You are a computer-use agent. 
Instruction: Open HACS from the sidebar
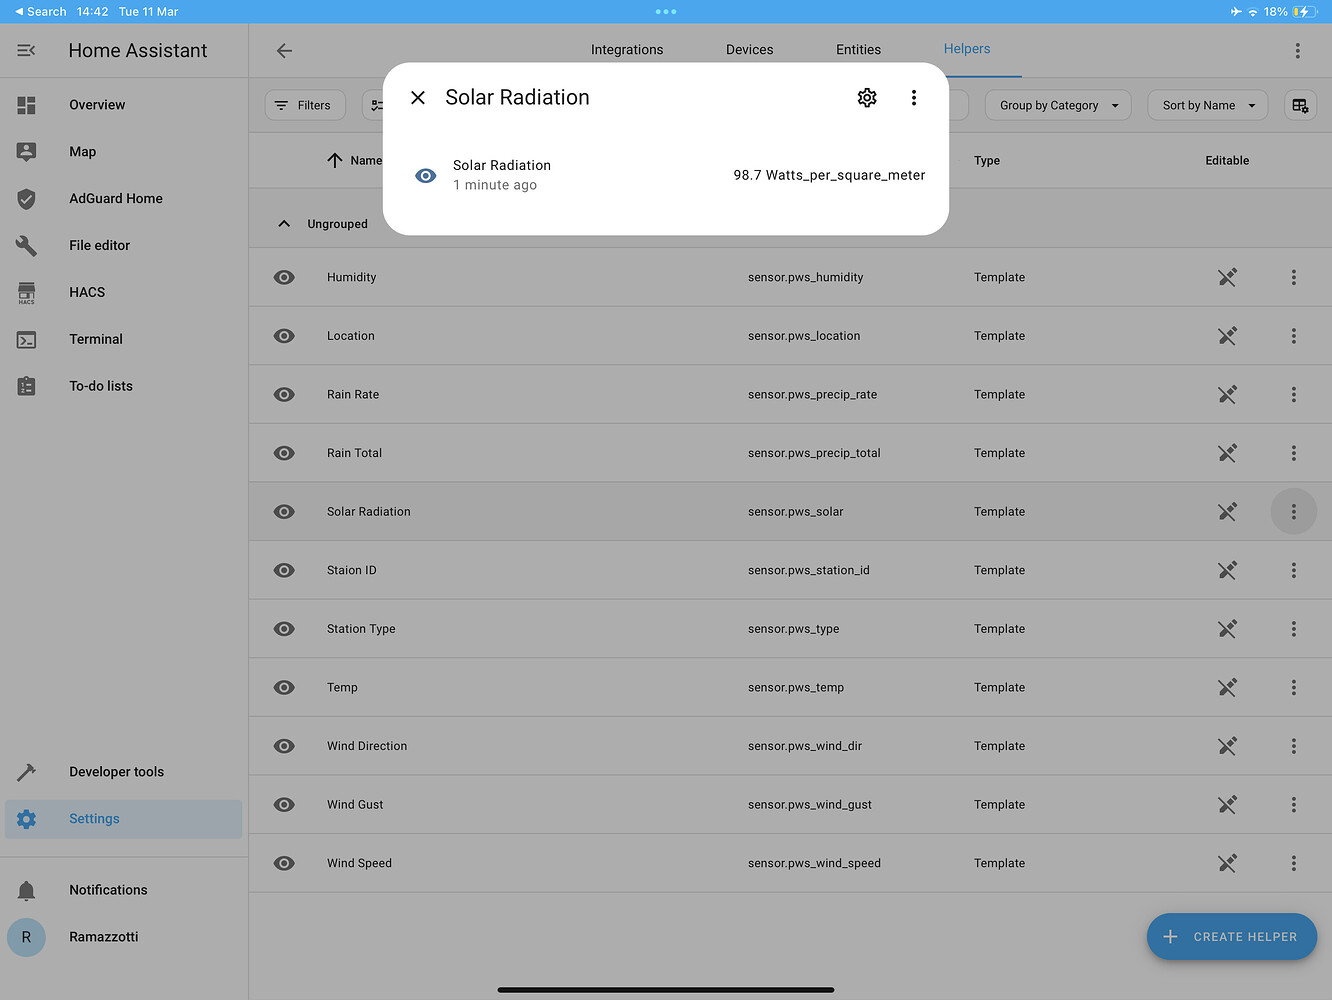[86, 292]
